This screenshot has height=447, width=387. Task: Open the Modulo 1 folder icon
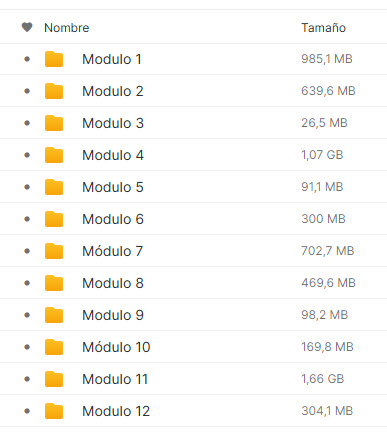tap(54, 59)
